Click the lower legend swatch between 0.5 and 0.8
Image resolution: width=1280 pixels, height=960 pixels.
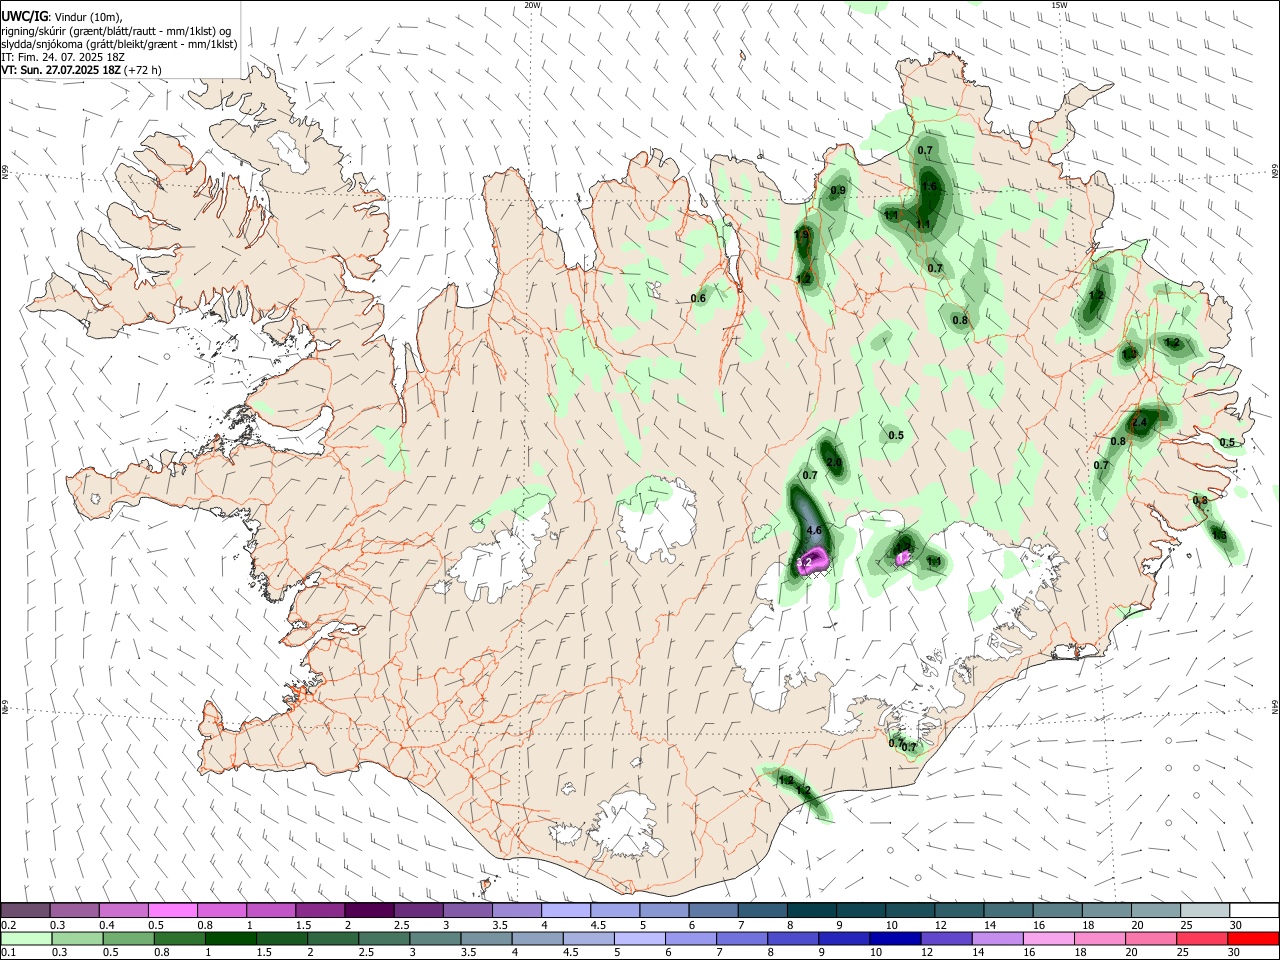[x=128, y=938]
